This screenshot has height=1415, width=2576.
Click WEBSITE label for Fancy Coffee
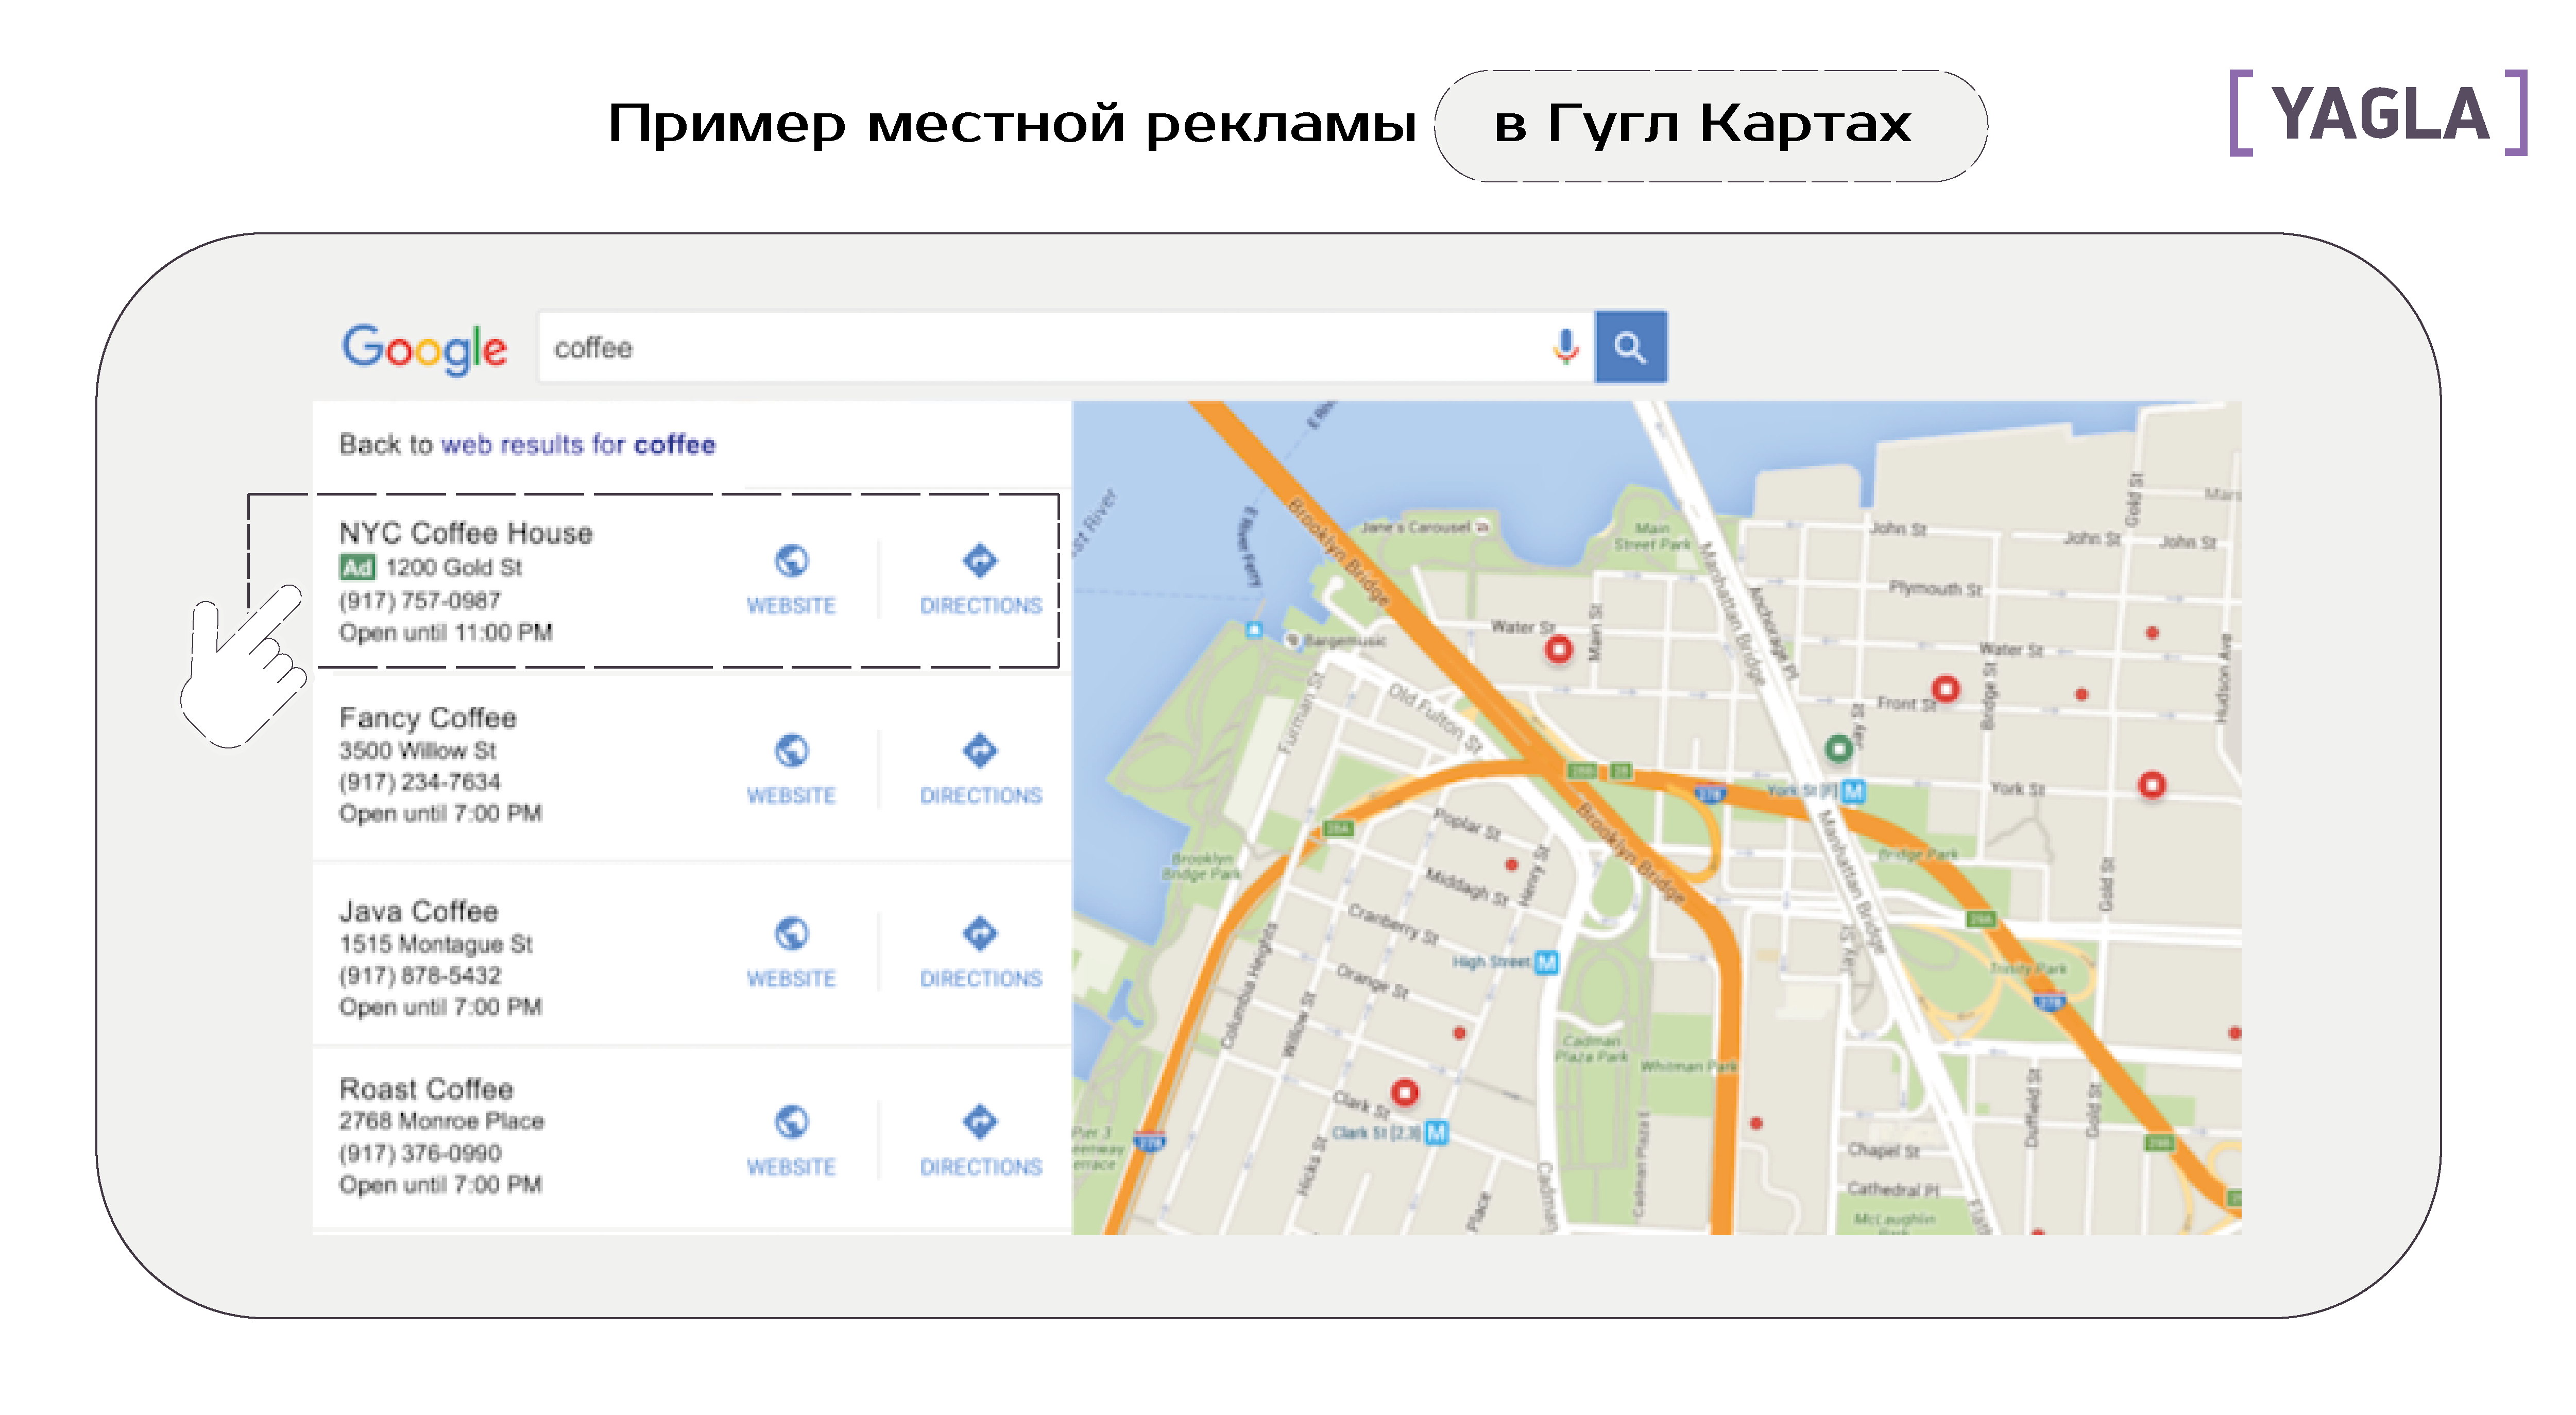pyautogui.click(x=791, y=796)
